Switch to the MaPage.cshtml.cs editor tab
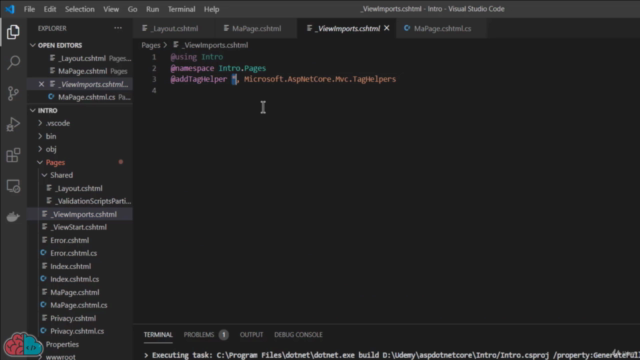 point(441,28)
